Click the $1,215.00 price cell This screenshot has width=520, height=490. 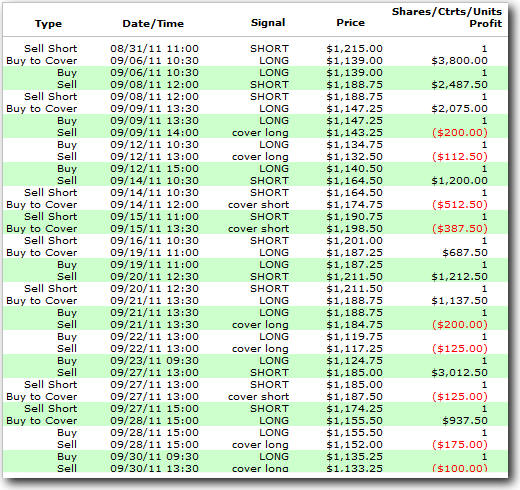pyautogui.click(x=354, y=49)
